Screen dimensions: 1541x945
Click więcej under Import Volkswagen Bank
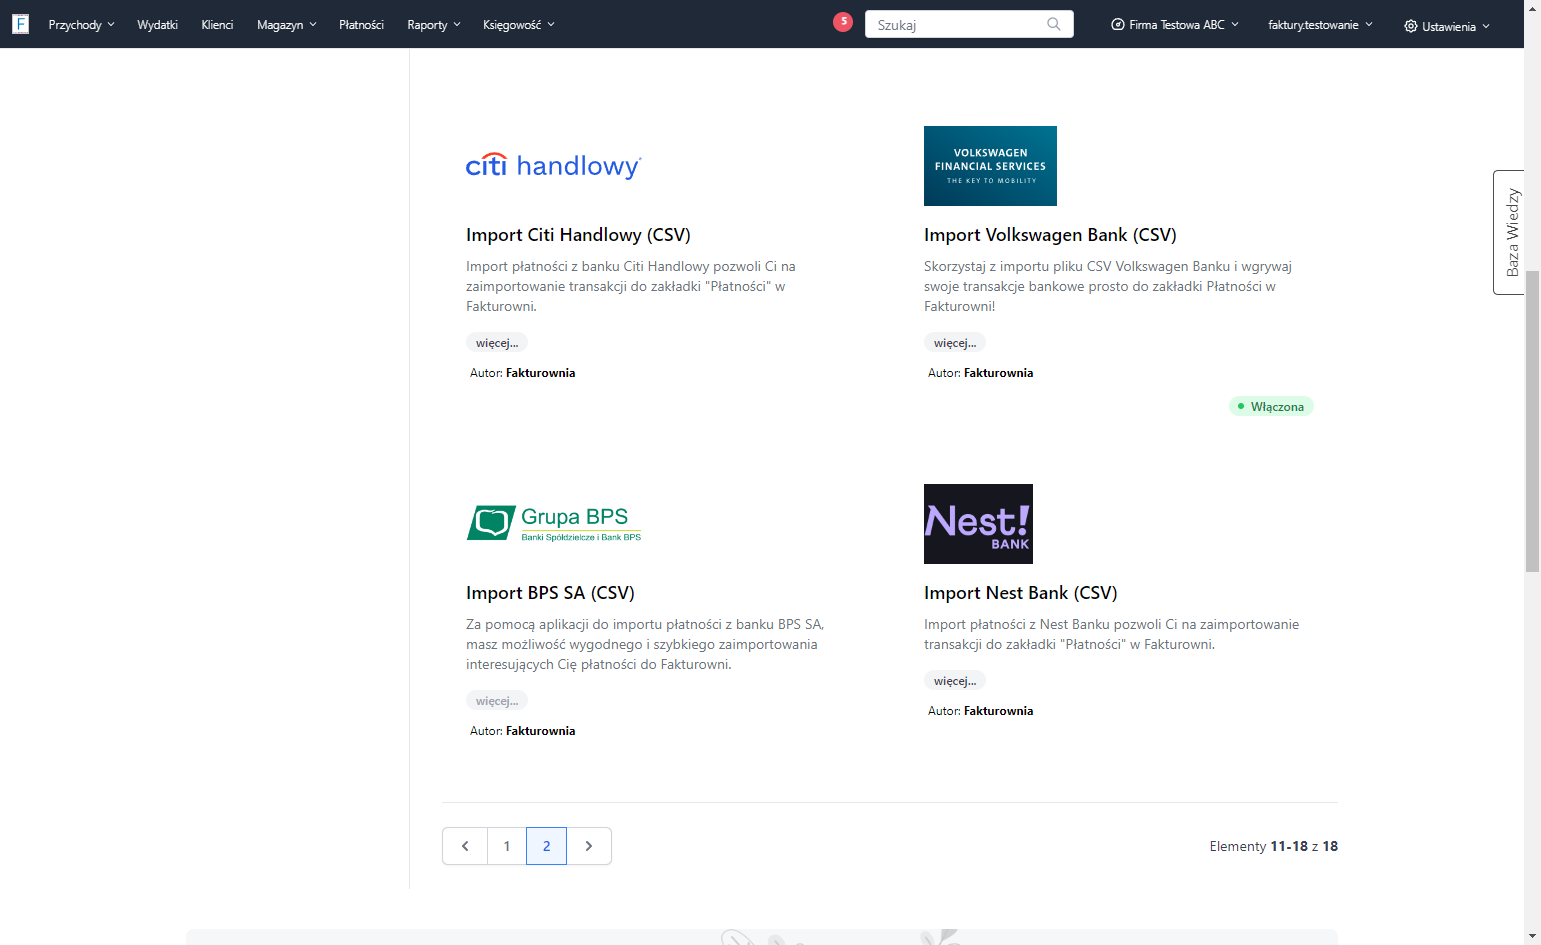tap(955, 342)
